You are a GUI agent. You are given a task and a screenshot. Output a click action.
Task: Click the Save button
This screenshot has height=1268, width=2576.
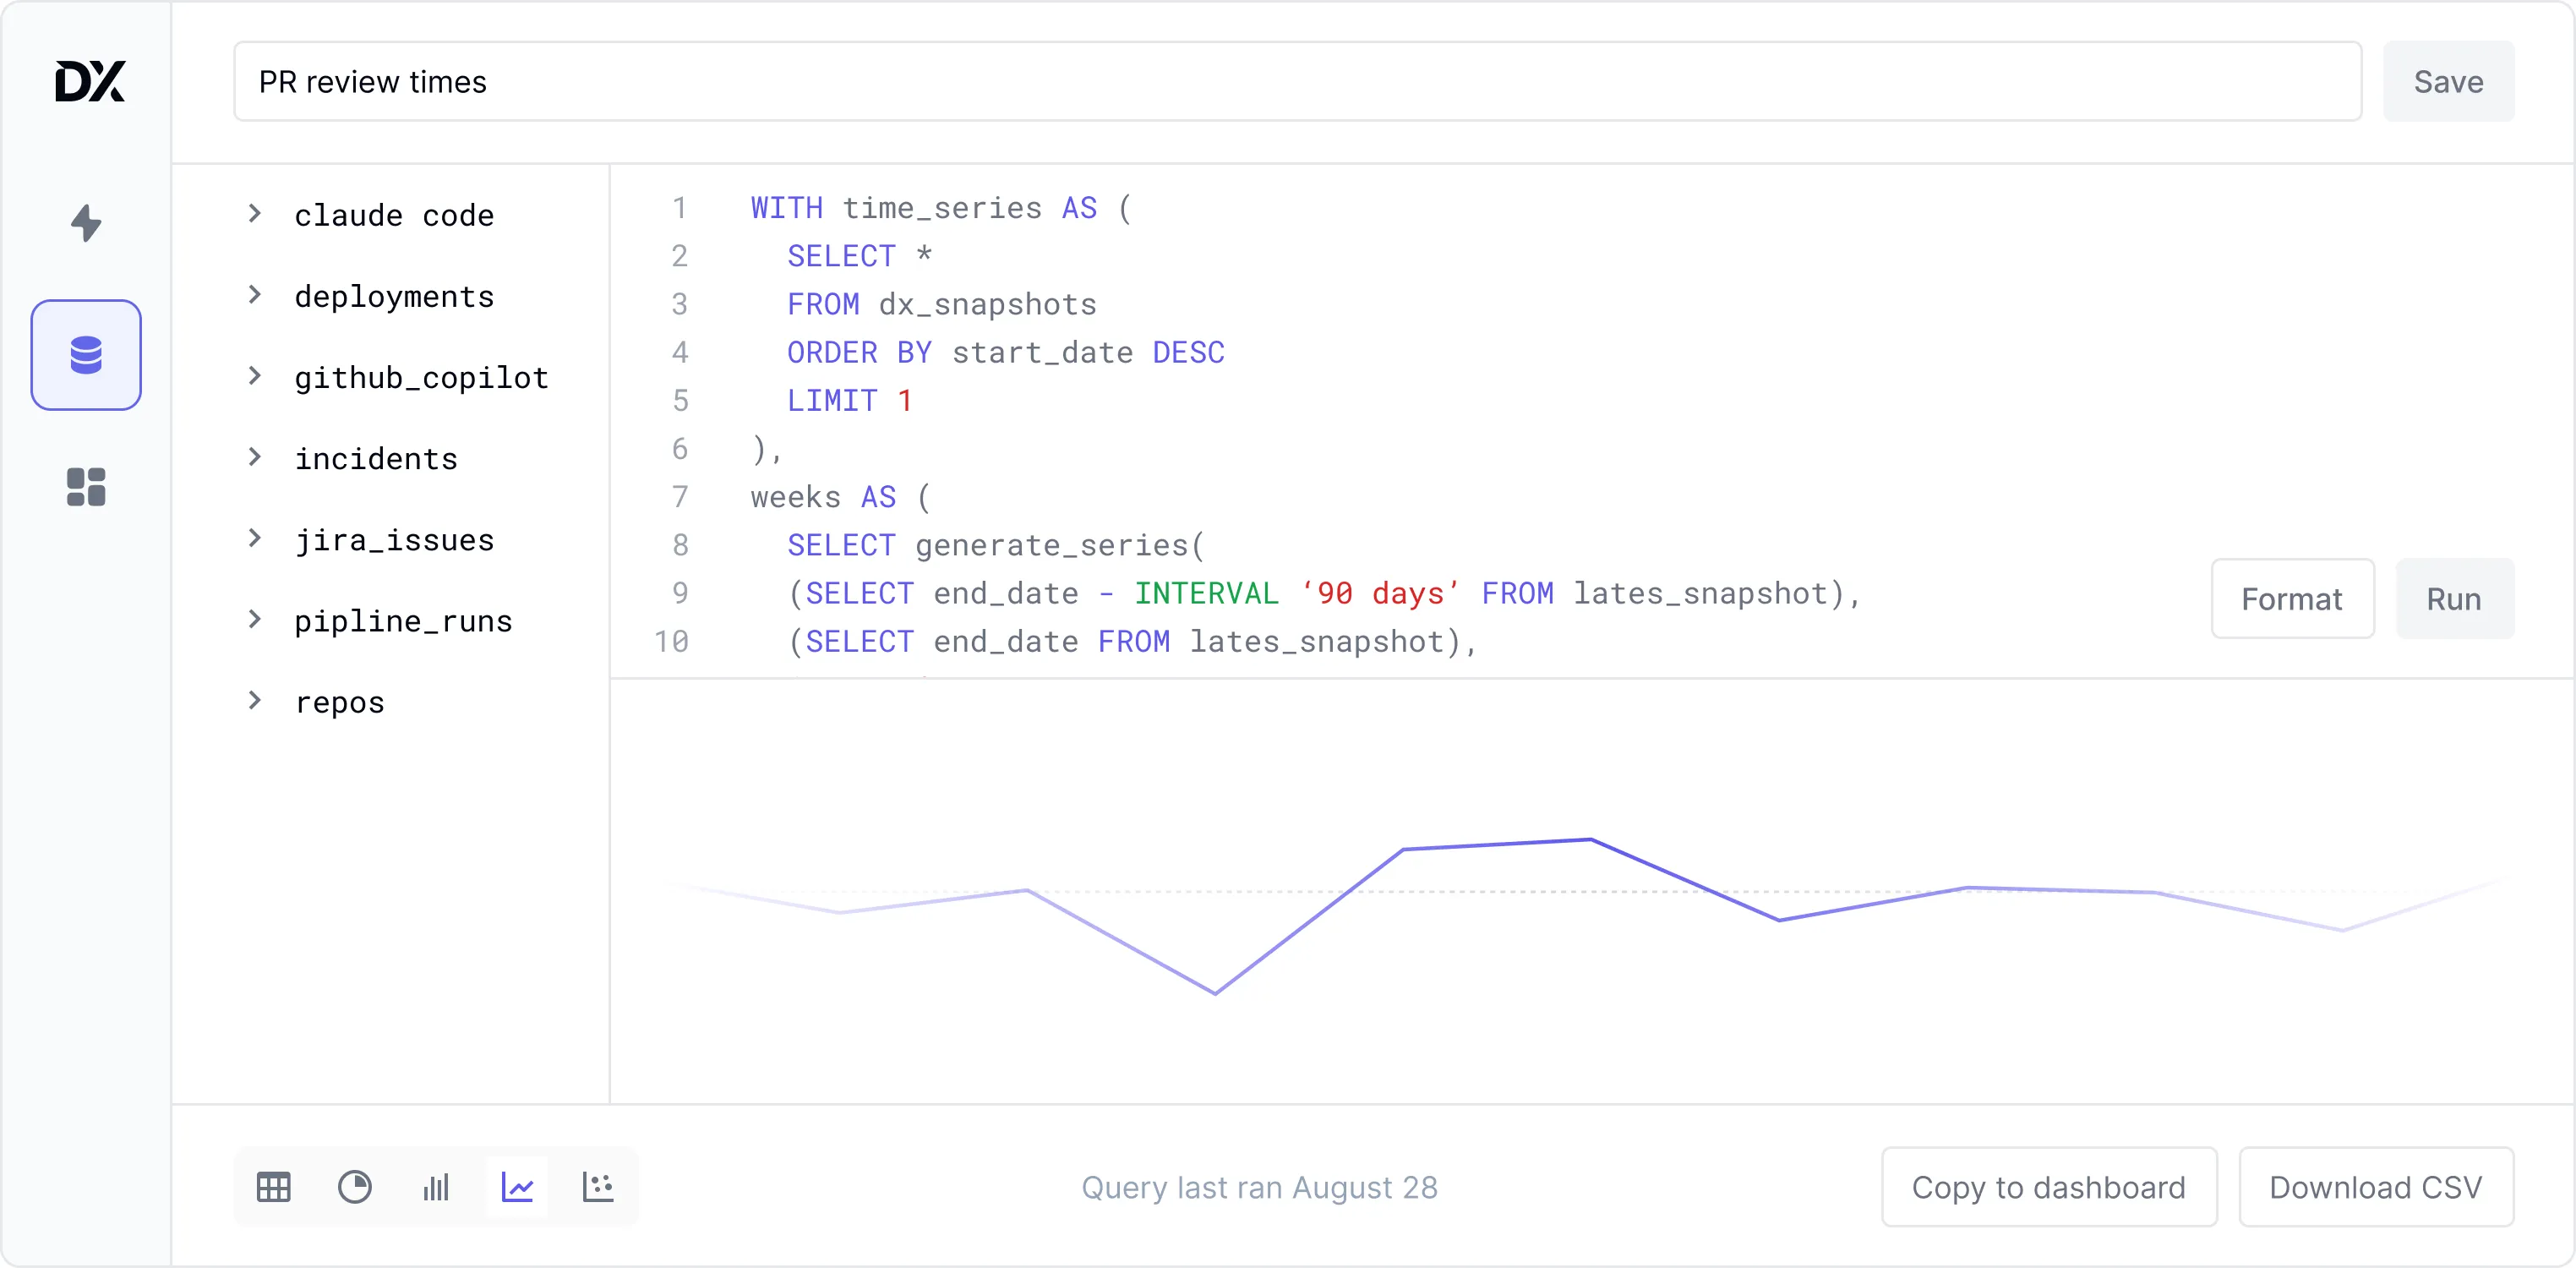coord(2448,82)
